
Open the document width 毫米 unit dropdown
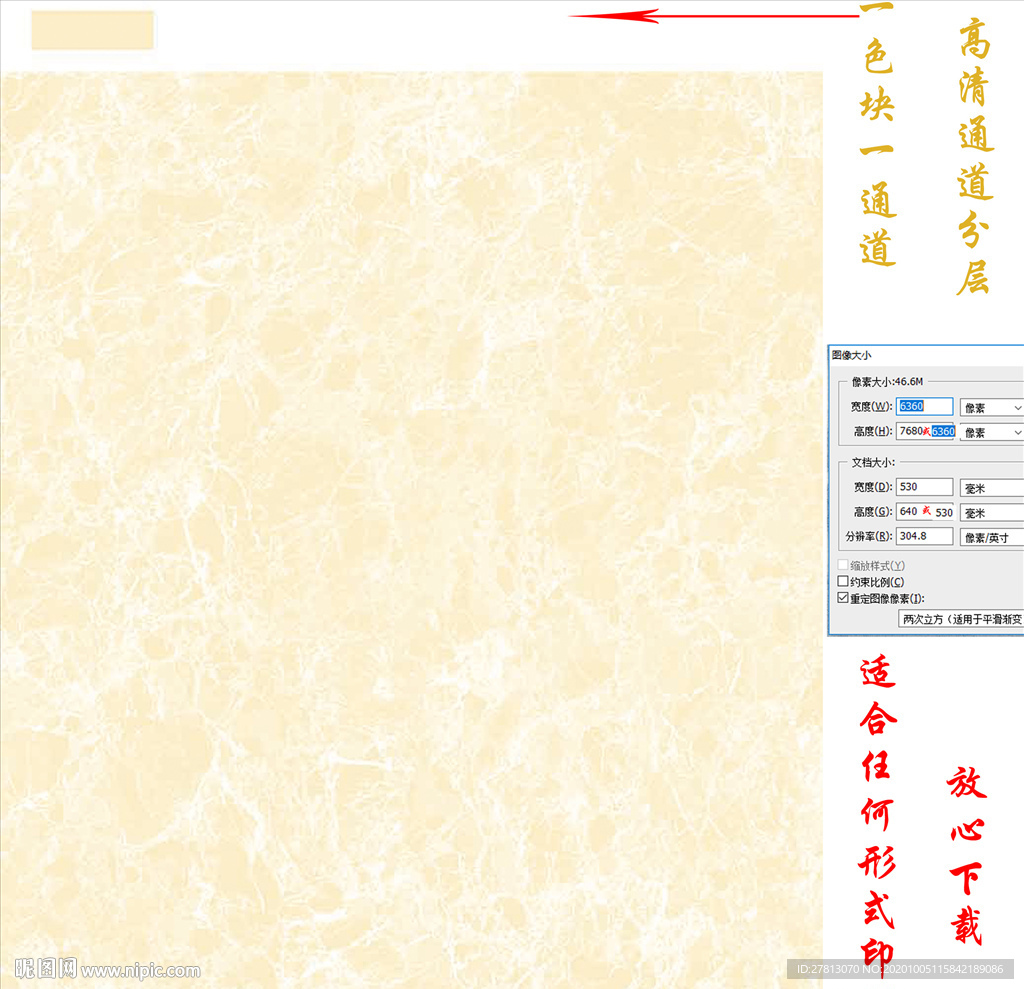[991, 488]
